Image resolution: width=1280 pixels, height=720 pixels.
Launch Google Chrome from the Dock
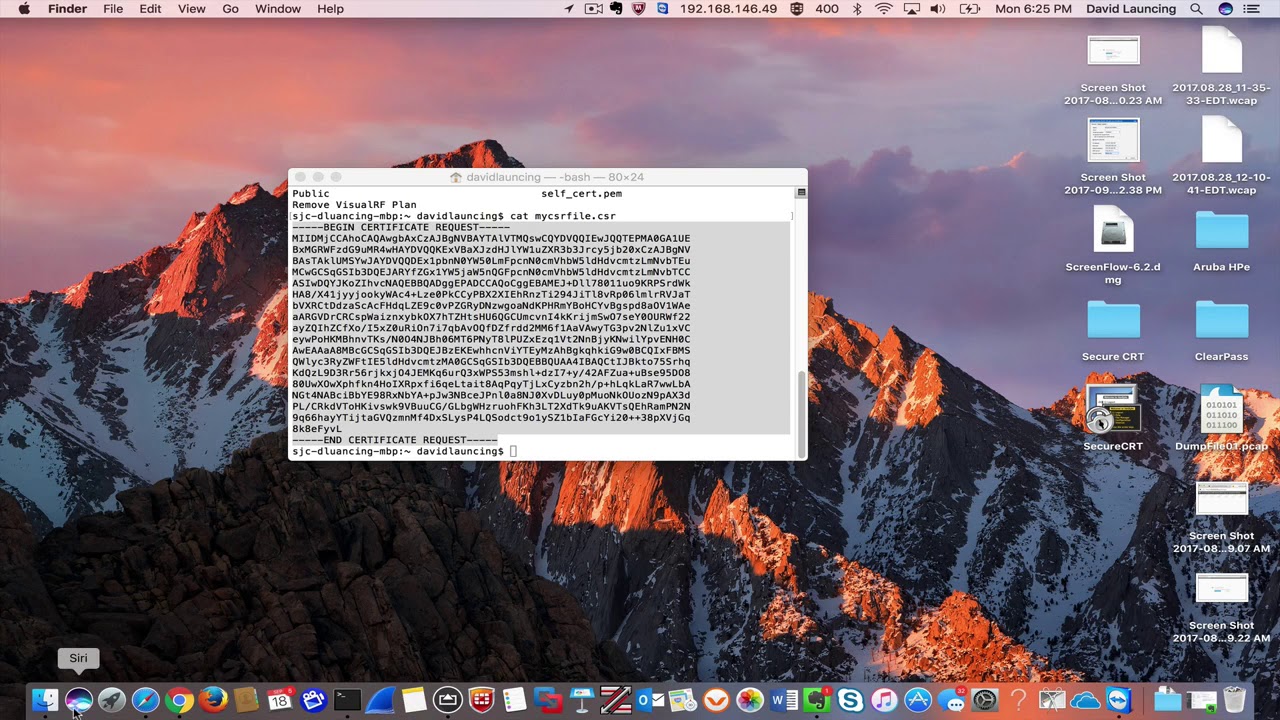179,700
